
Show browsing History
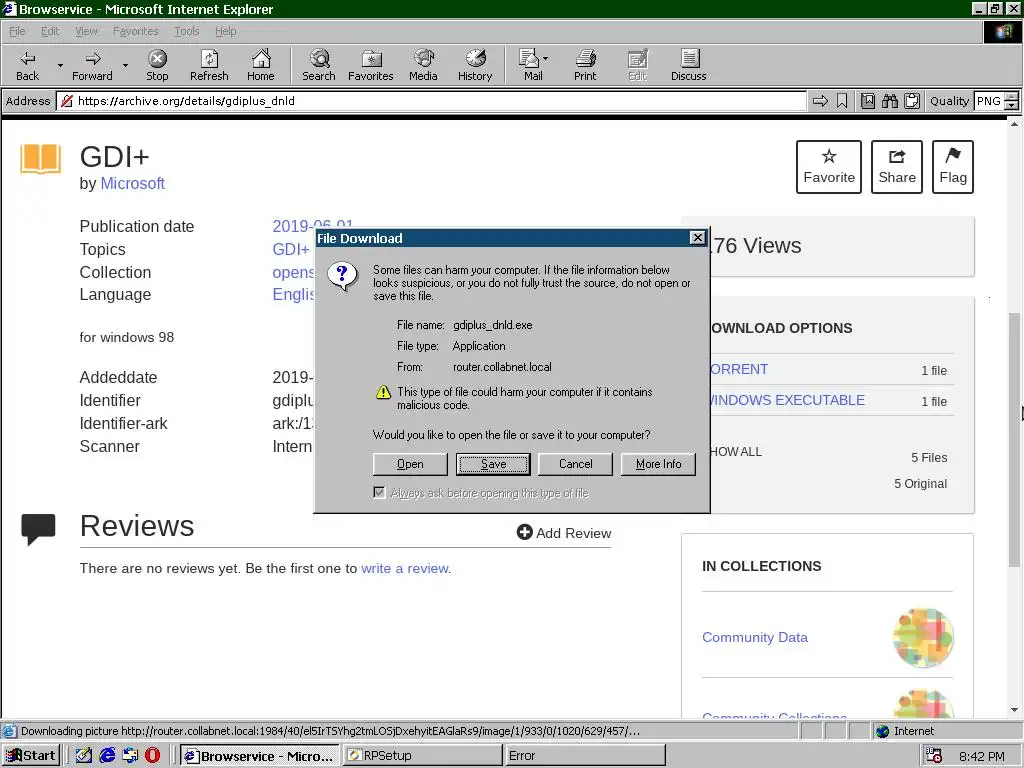point(475,65)
